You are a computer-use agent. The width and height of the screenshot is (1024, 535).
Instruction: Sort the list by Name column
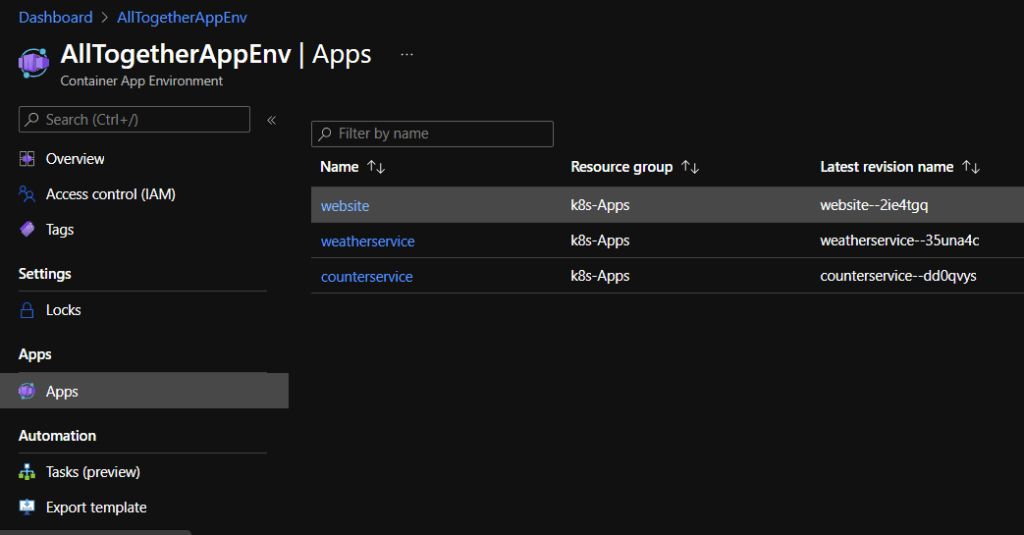375,167
